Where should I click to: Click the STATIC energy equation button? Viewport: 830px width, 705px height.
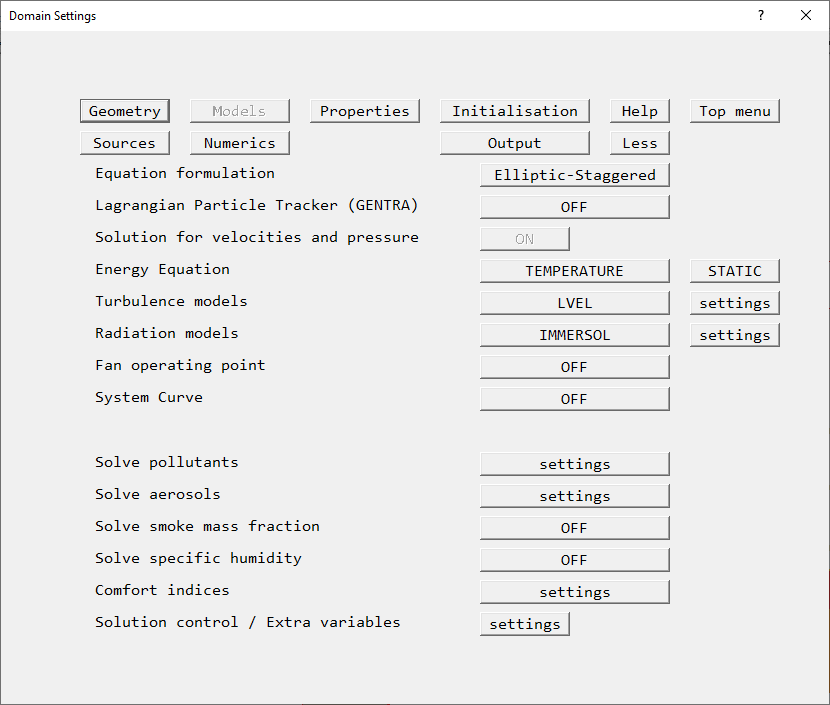point(734,271)
